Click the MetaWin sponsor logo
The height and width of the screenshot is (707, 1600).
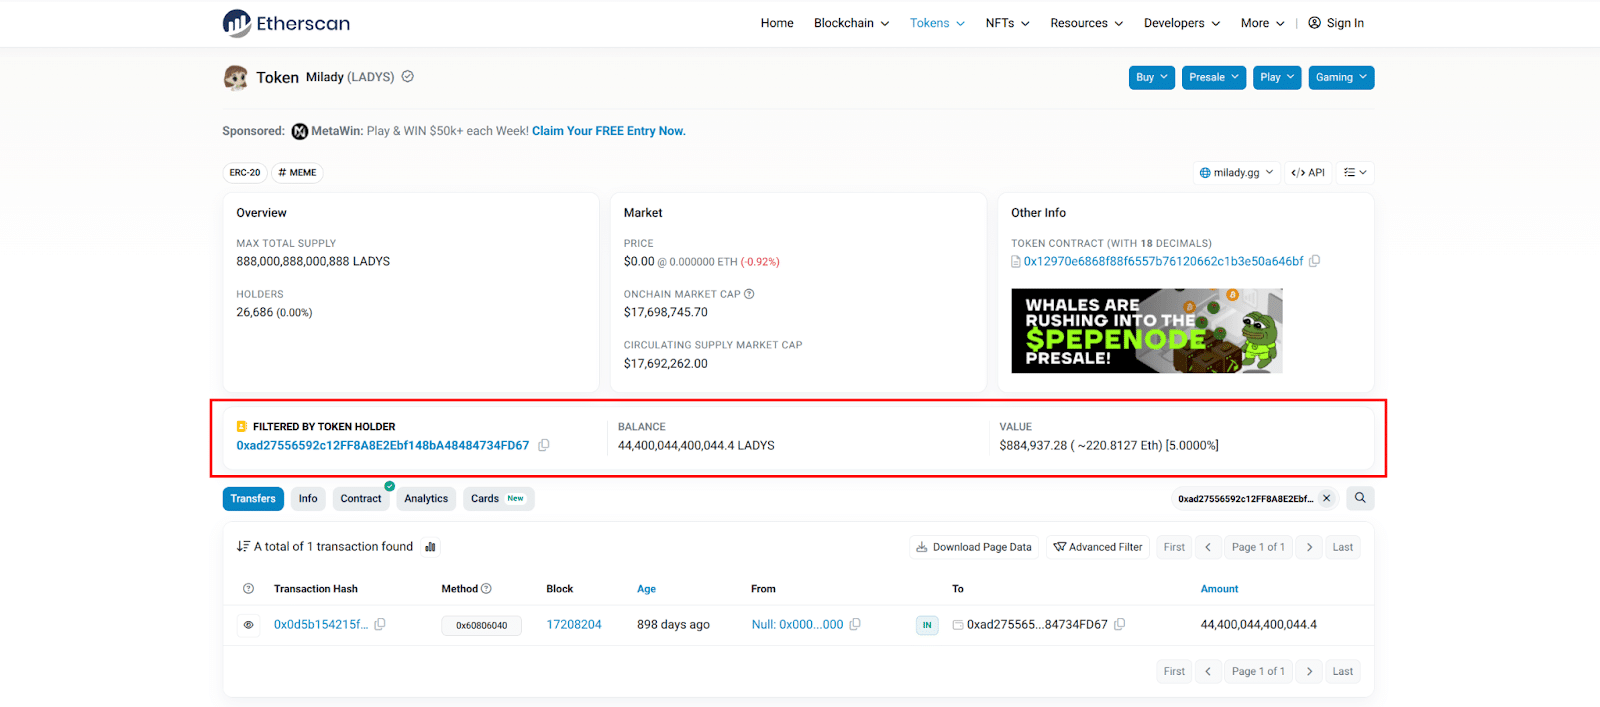click(300, 131)
